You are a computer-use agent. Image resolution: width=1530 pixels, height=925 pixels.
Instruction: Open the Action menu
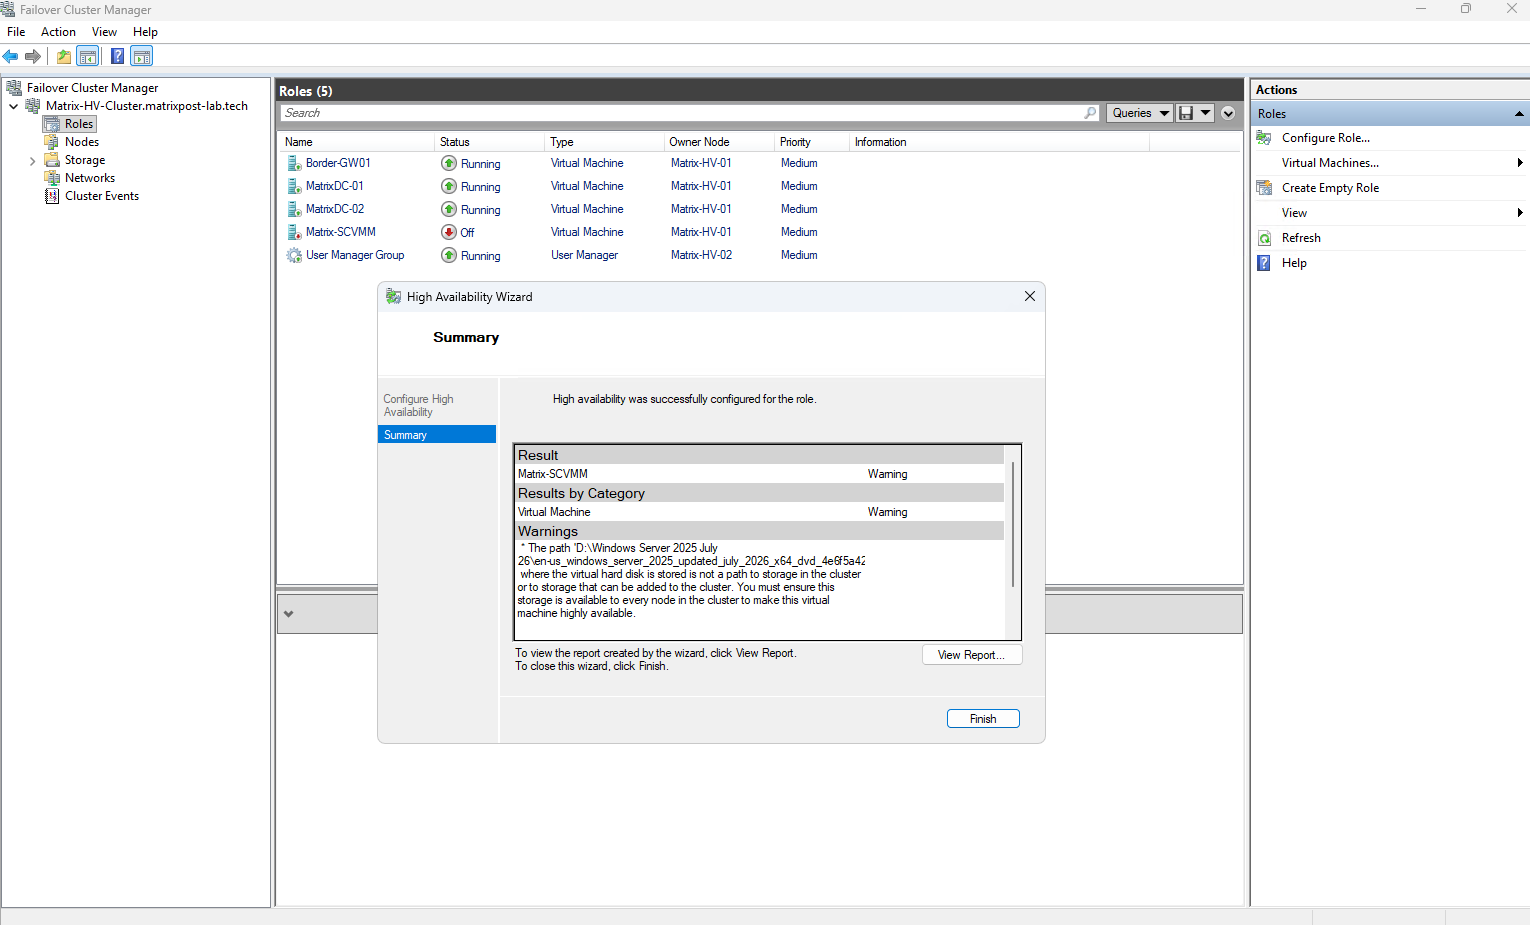(x=58, y=32)
